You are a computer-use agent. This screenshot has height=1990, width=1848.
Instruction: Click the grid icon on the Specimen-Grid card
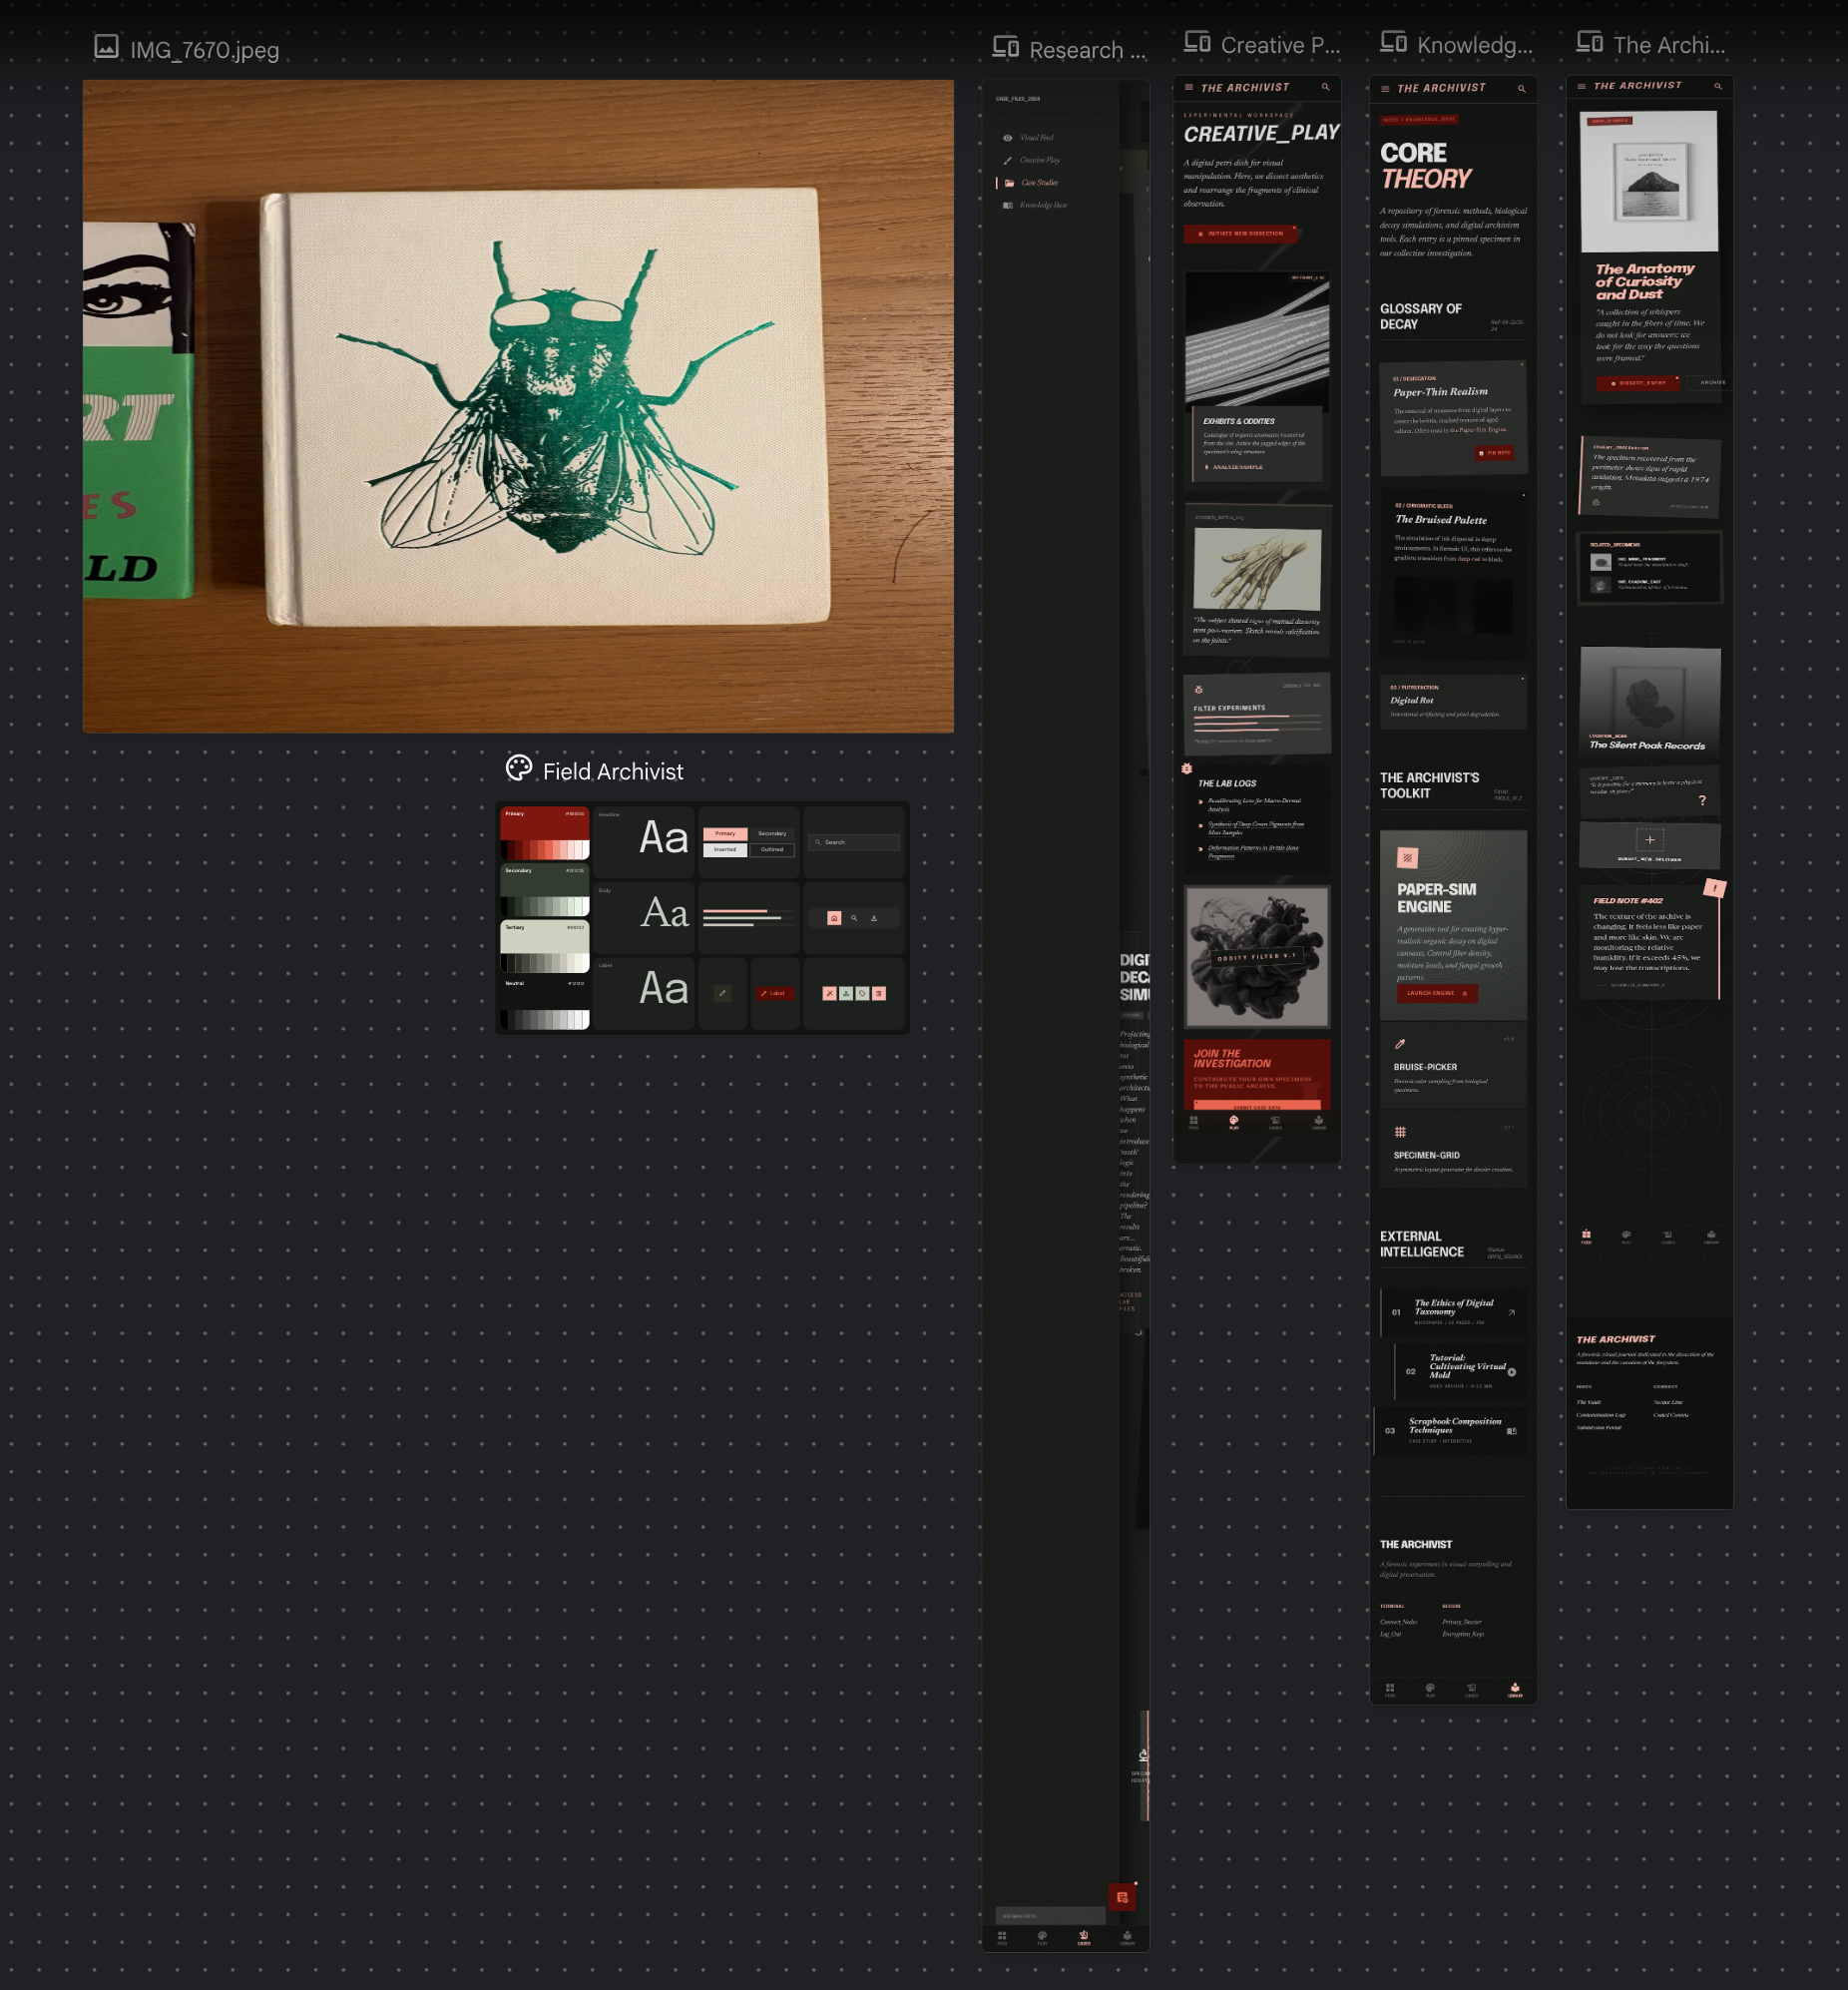coord(1400,1132)
